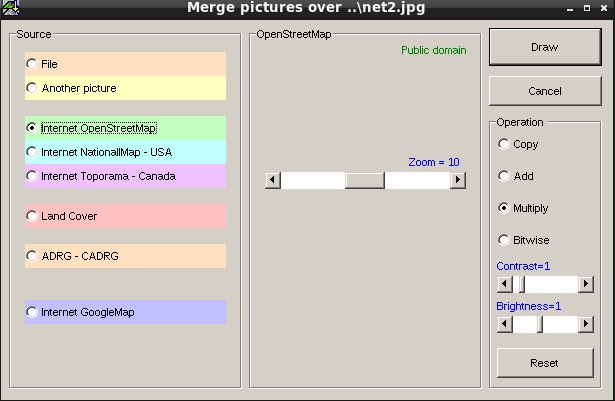
Task: Decrease brightness with left arrow
Action: pyautogui.click(x=505, y=324)
